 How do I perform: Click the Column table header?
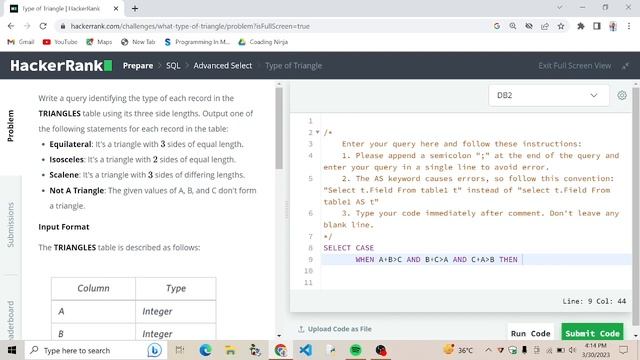(x=93, y=288)
